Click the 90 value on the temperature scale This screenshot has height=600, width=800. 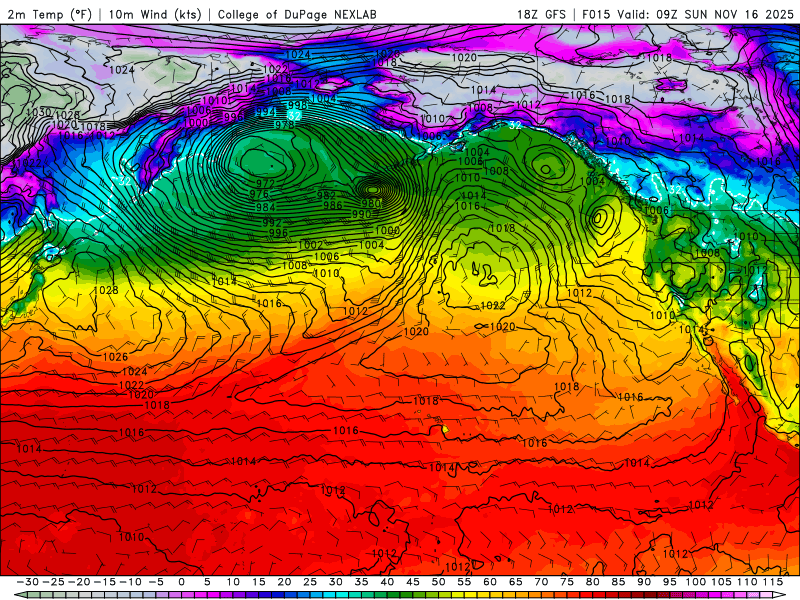click(644, 582)
